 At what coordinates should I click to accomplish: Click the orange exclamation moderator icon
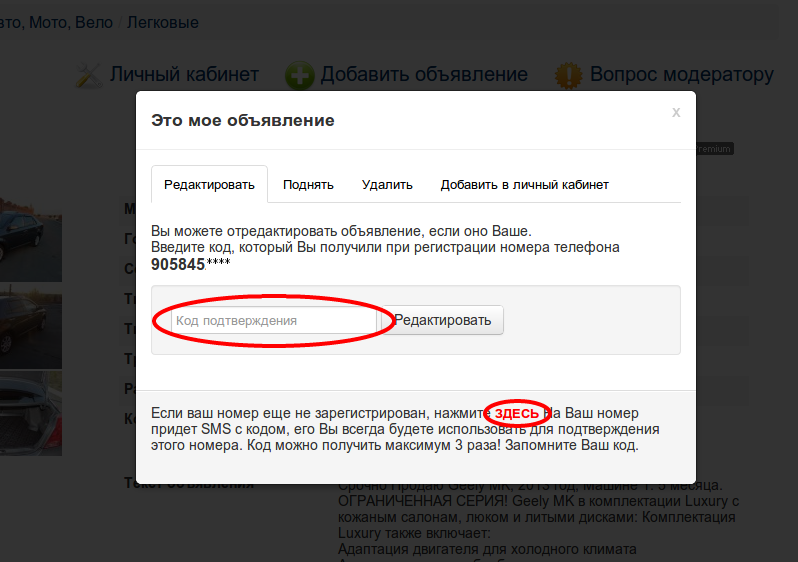coord(569,75)
